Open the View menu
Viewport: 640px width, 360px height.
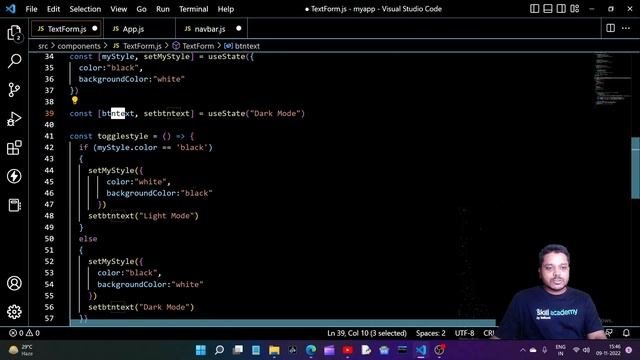118,9
